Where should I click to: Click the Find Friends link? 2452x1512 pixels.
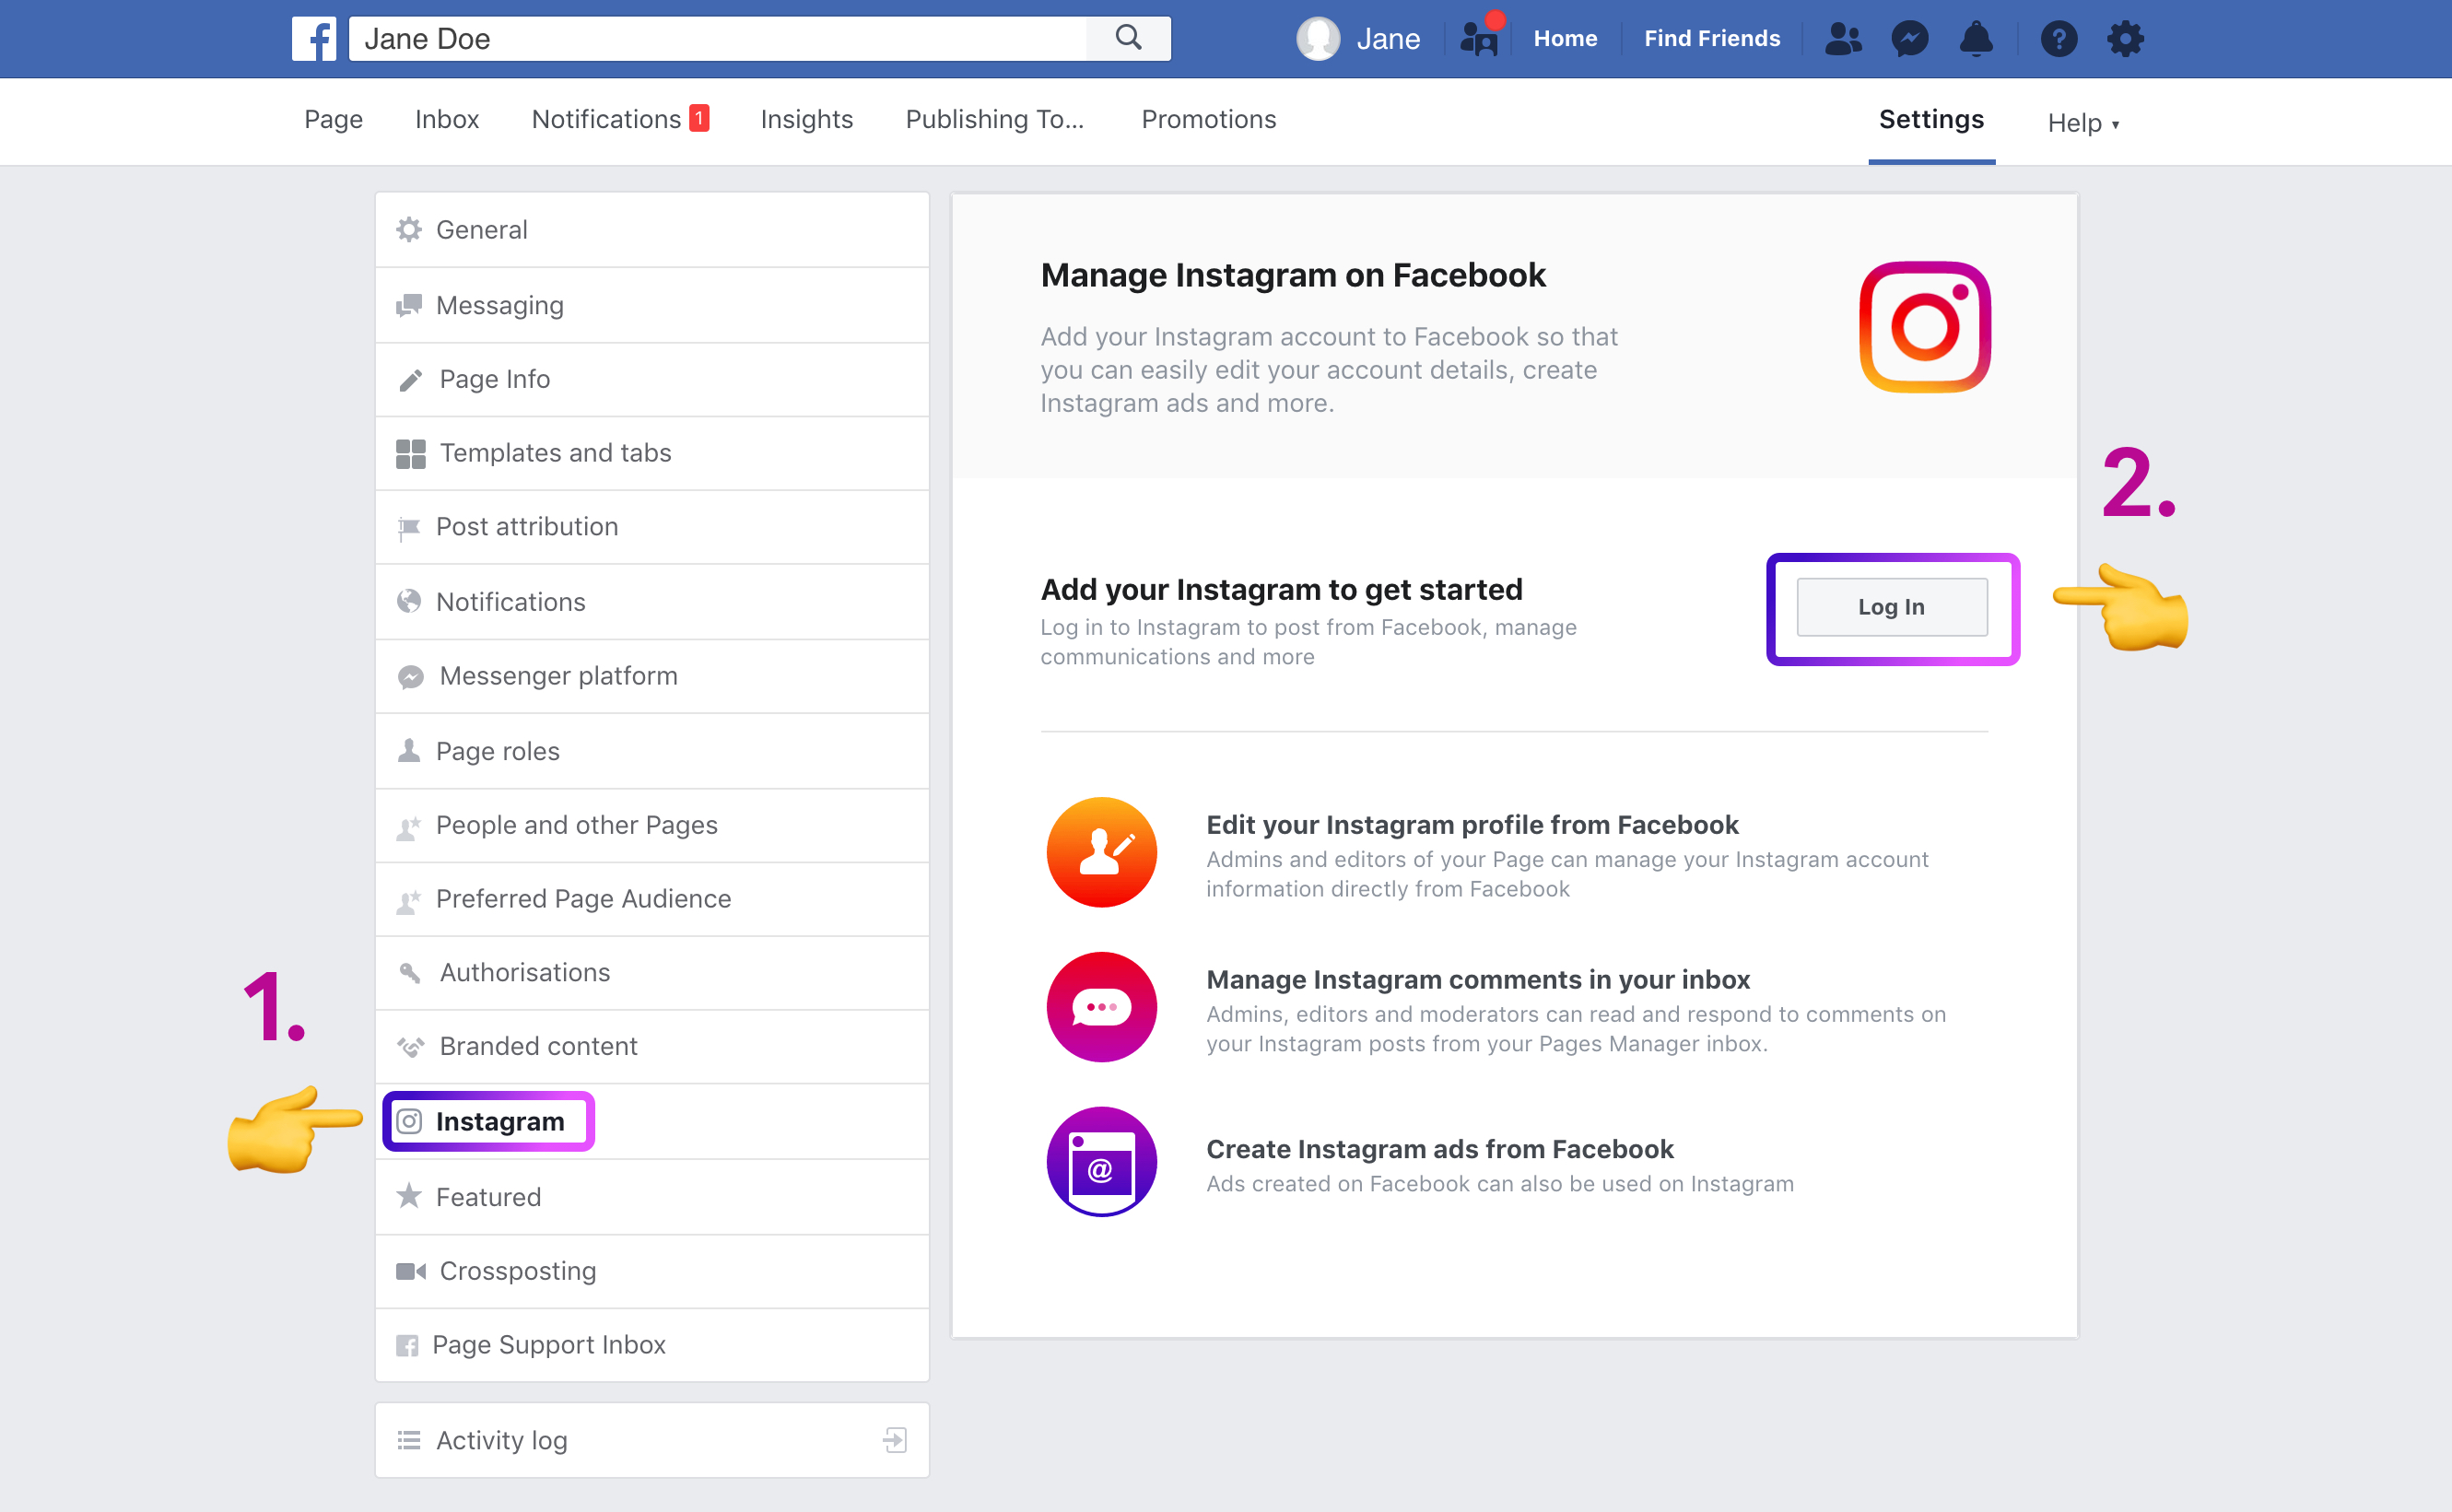(x=1711, y=39)
